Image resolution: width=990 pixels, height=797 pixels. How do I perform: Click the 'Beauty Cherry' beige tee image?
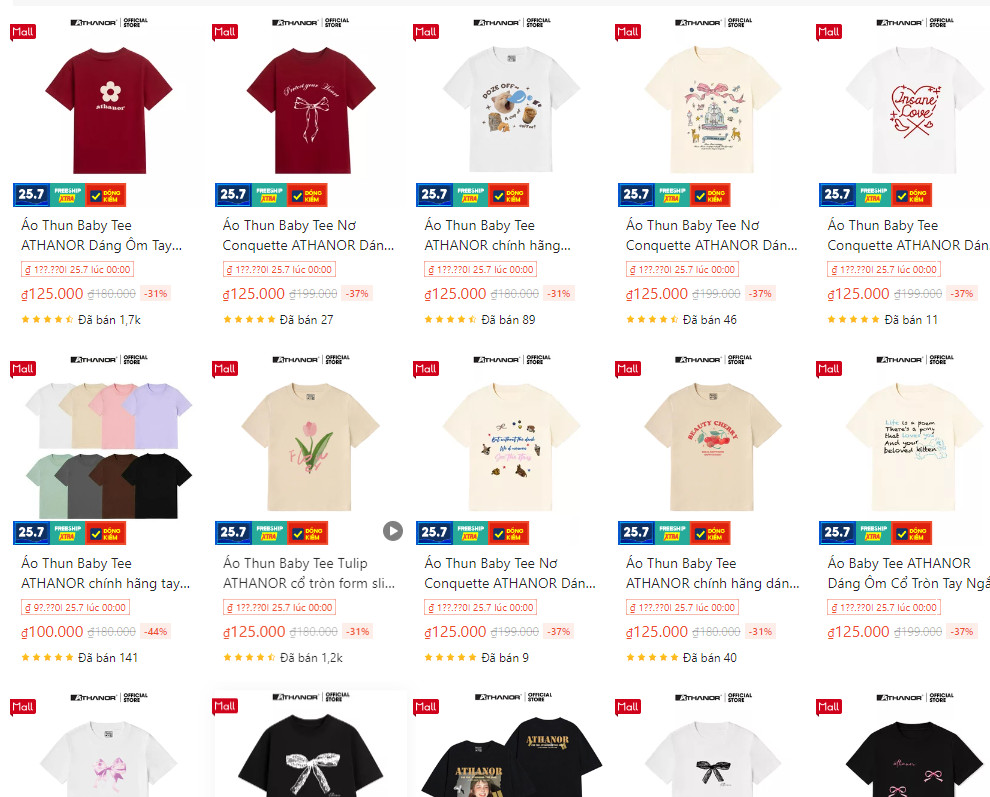712,448
